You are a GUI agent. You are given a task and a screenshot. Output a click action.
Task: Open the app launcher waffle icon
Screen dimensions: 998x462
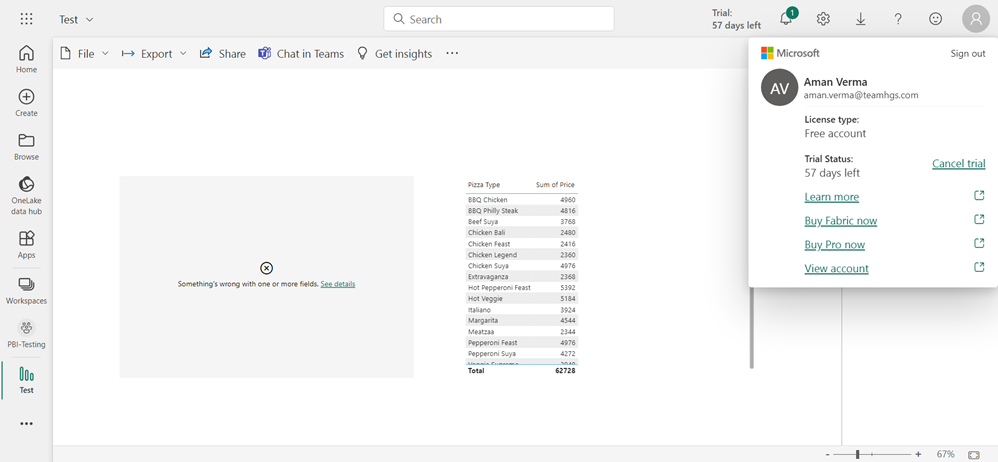26,19
